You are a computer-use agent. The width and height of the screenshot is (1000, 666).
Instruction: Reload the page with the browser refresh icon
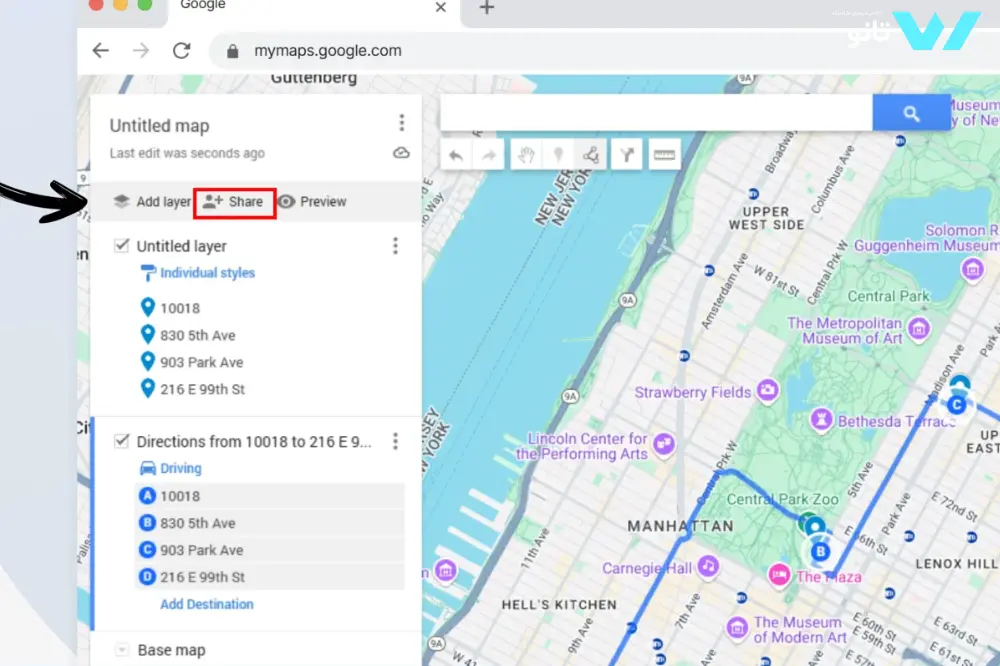click(181, 50)
